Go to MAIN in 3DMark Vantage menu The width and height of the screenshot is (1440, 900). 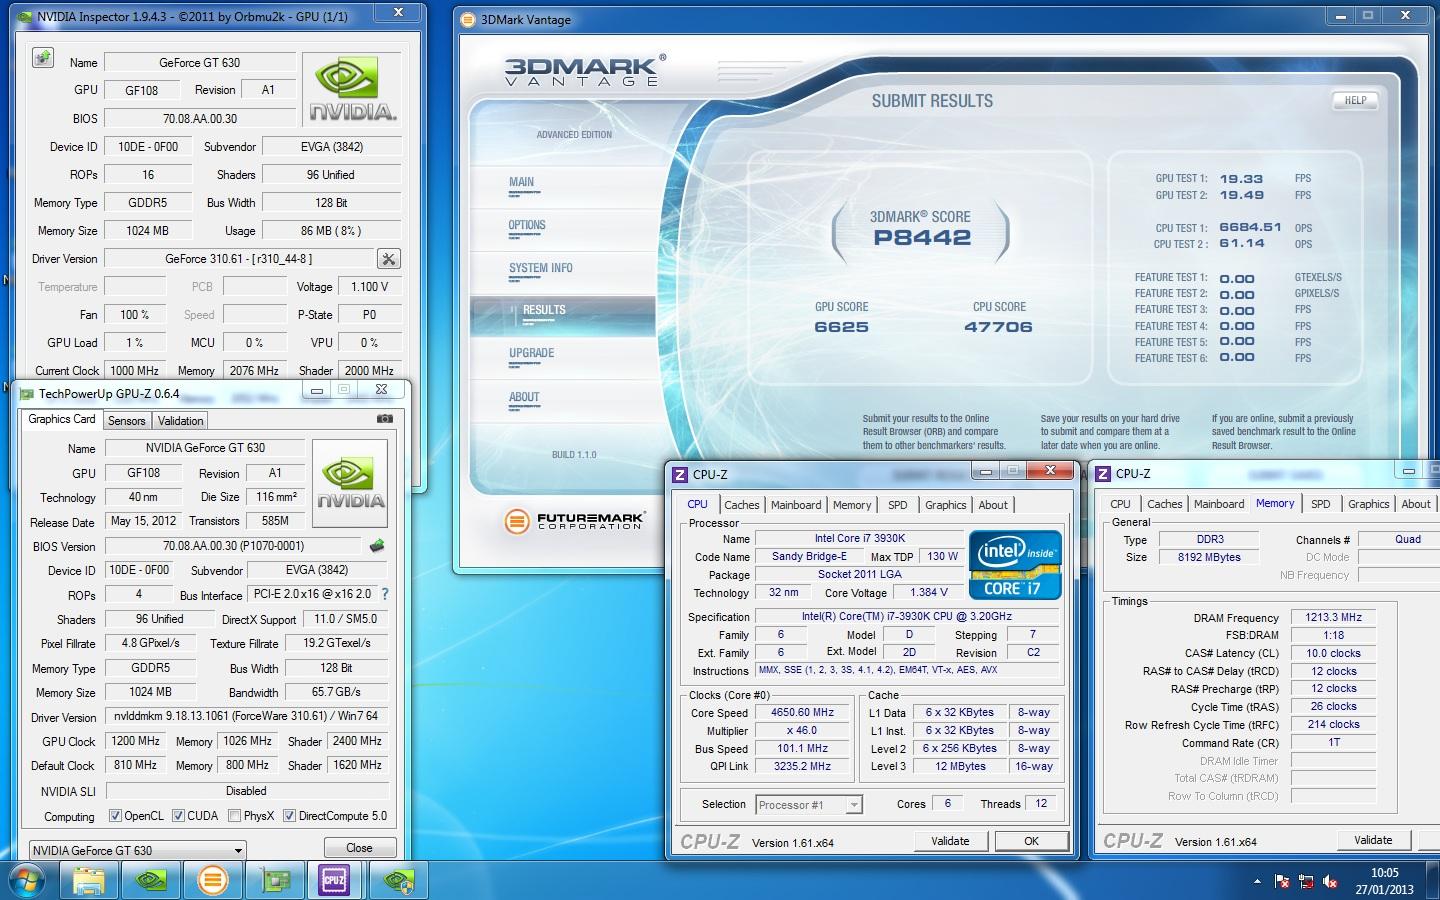point(522,182)
